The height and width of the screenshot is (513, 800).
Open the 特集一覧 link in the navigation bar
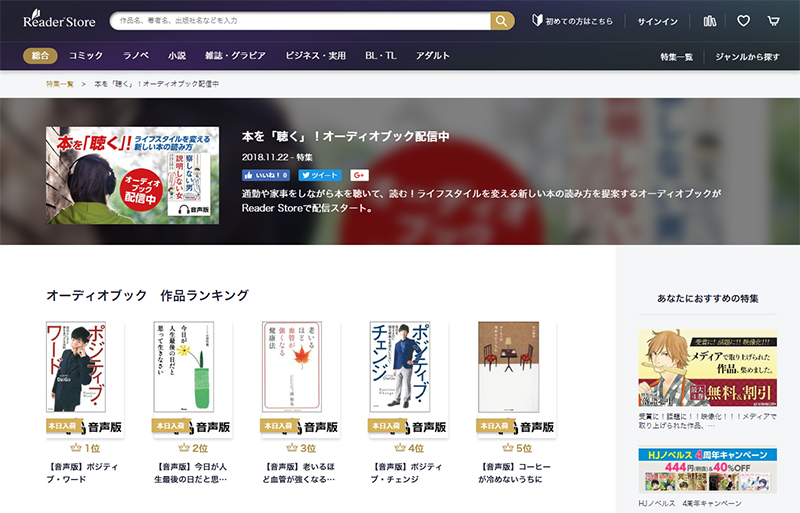(677, 57)
